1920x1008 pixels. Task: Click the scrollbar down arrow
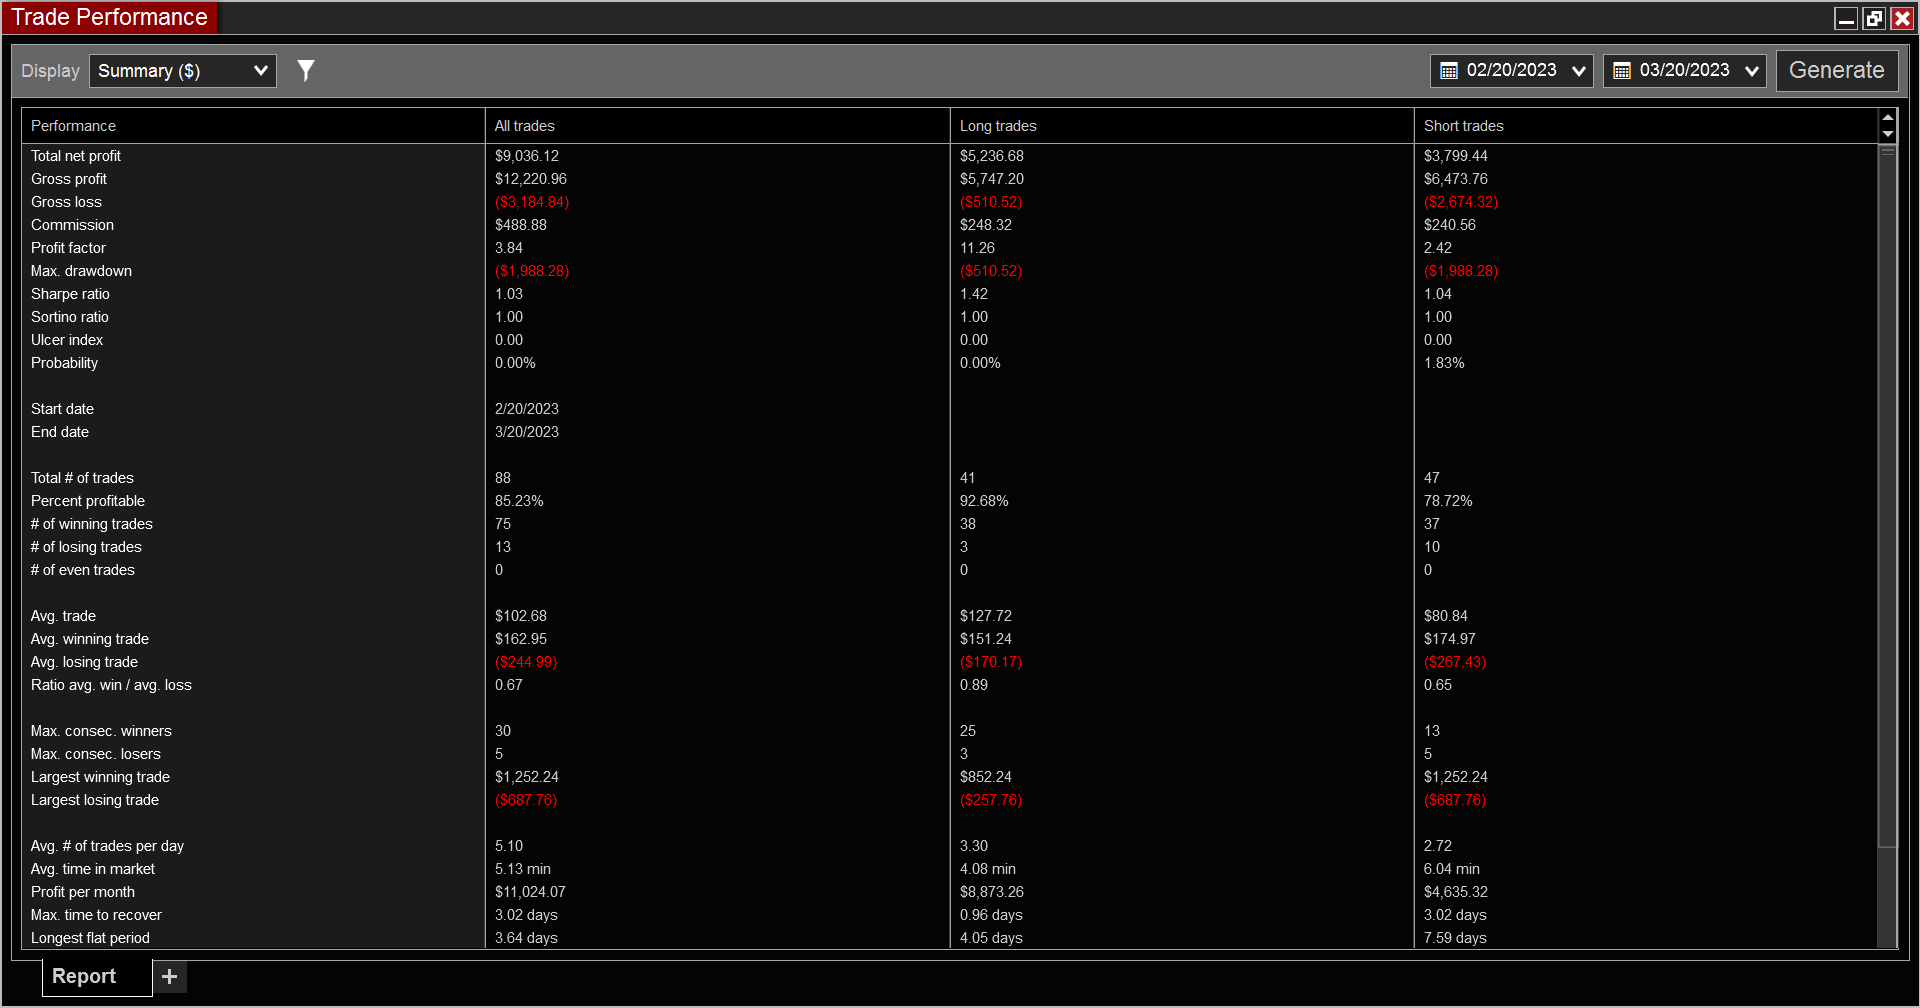point(1888,134)
